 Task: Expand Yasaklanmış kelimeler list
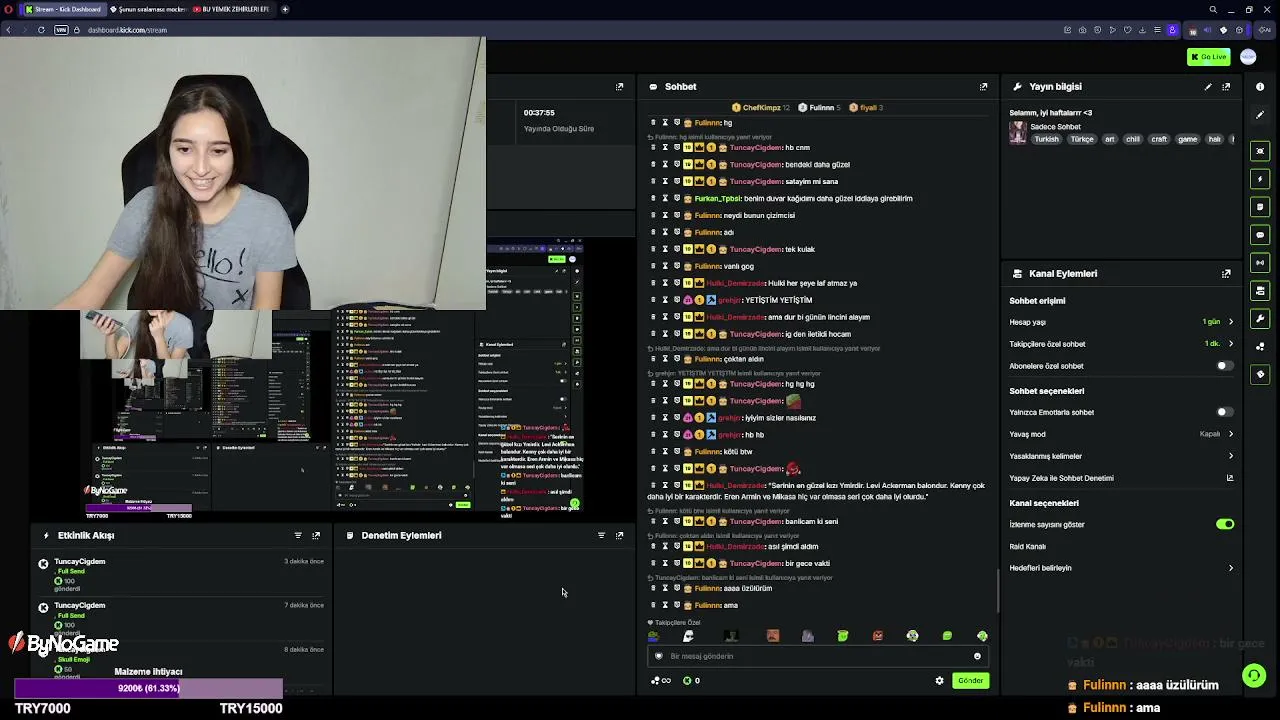click(1121, 456)
